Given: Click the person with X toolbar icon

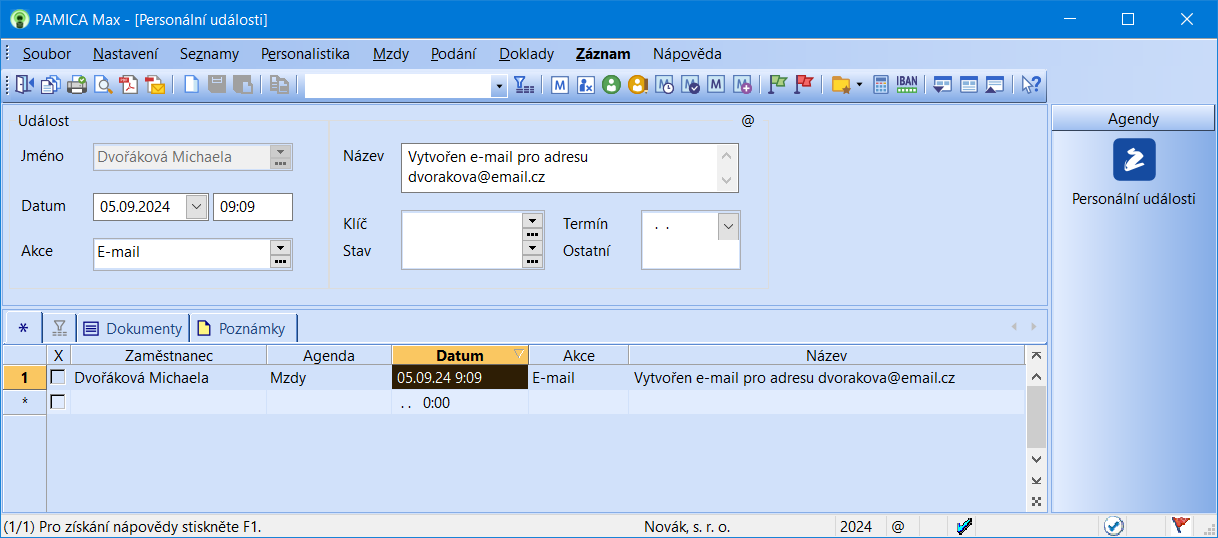Looking at the screenshot, I should point(586,85).
